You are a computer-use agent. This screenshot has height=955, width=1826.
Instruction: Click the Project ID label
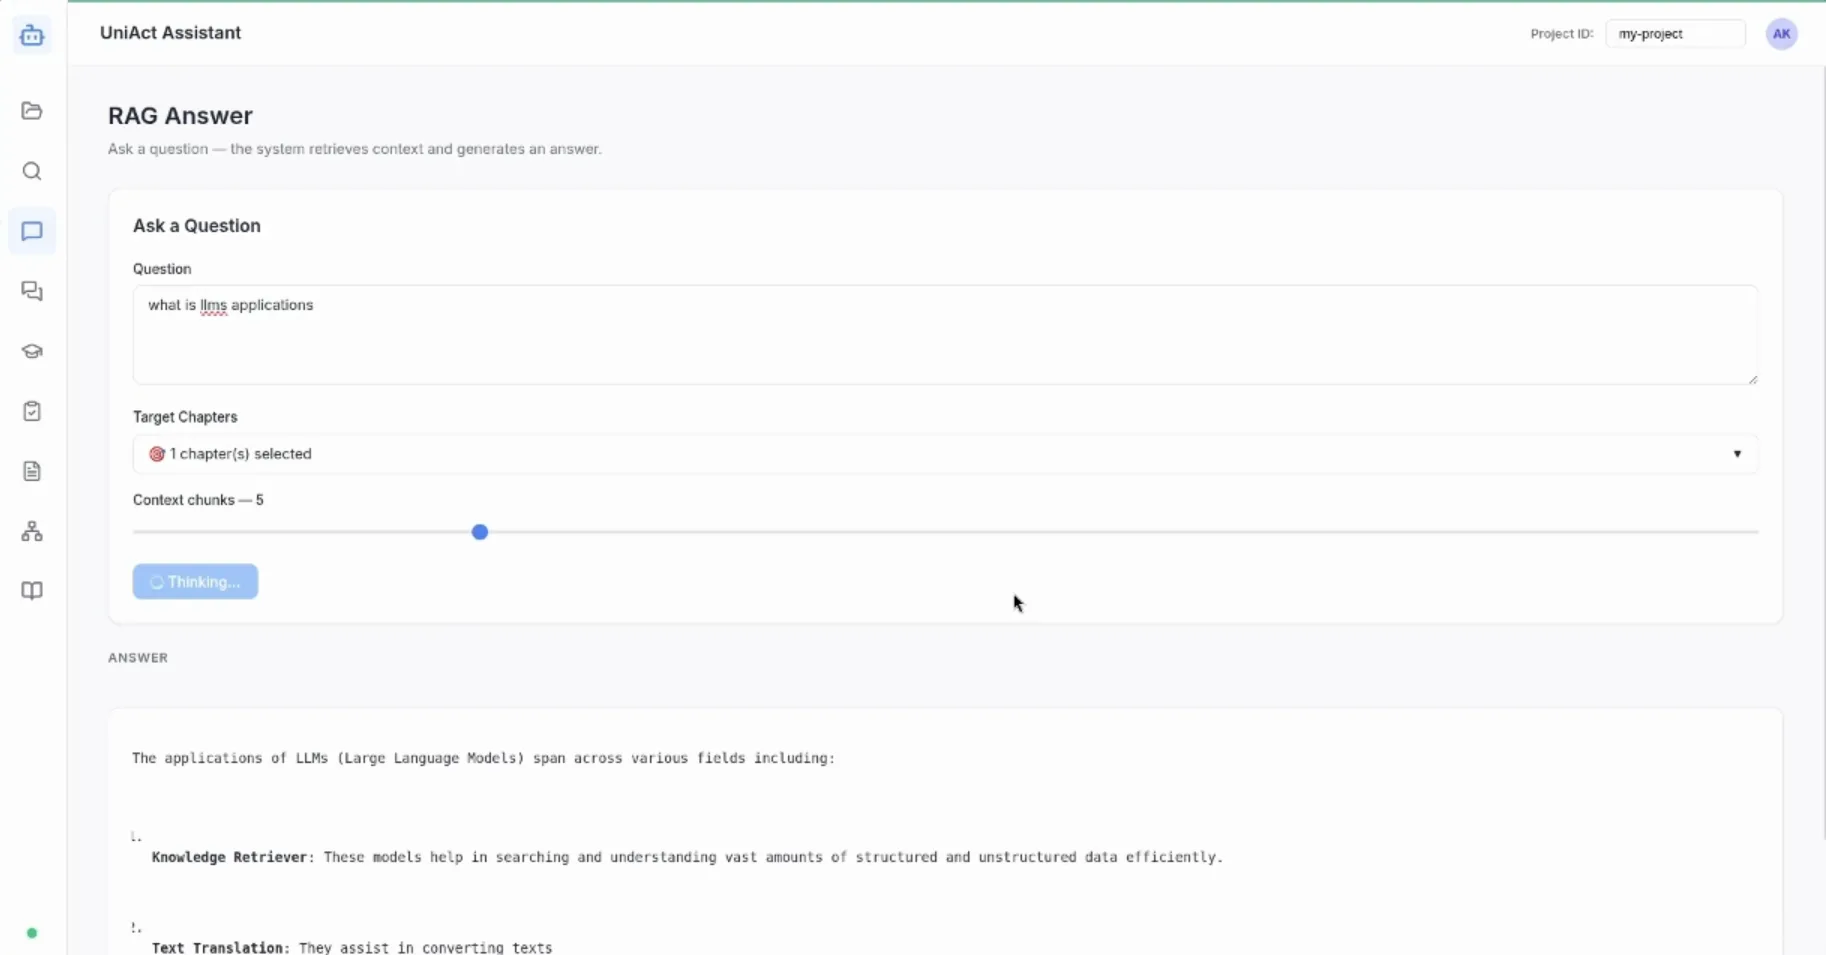[1561, 34]
